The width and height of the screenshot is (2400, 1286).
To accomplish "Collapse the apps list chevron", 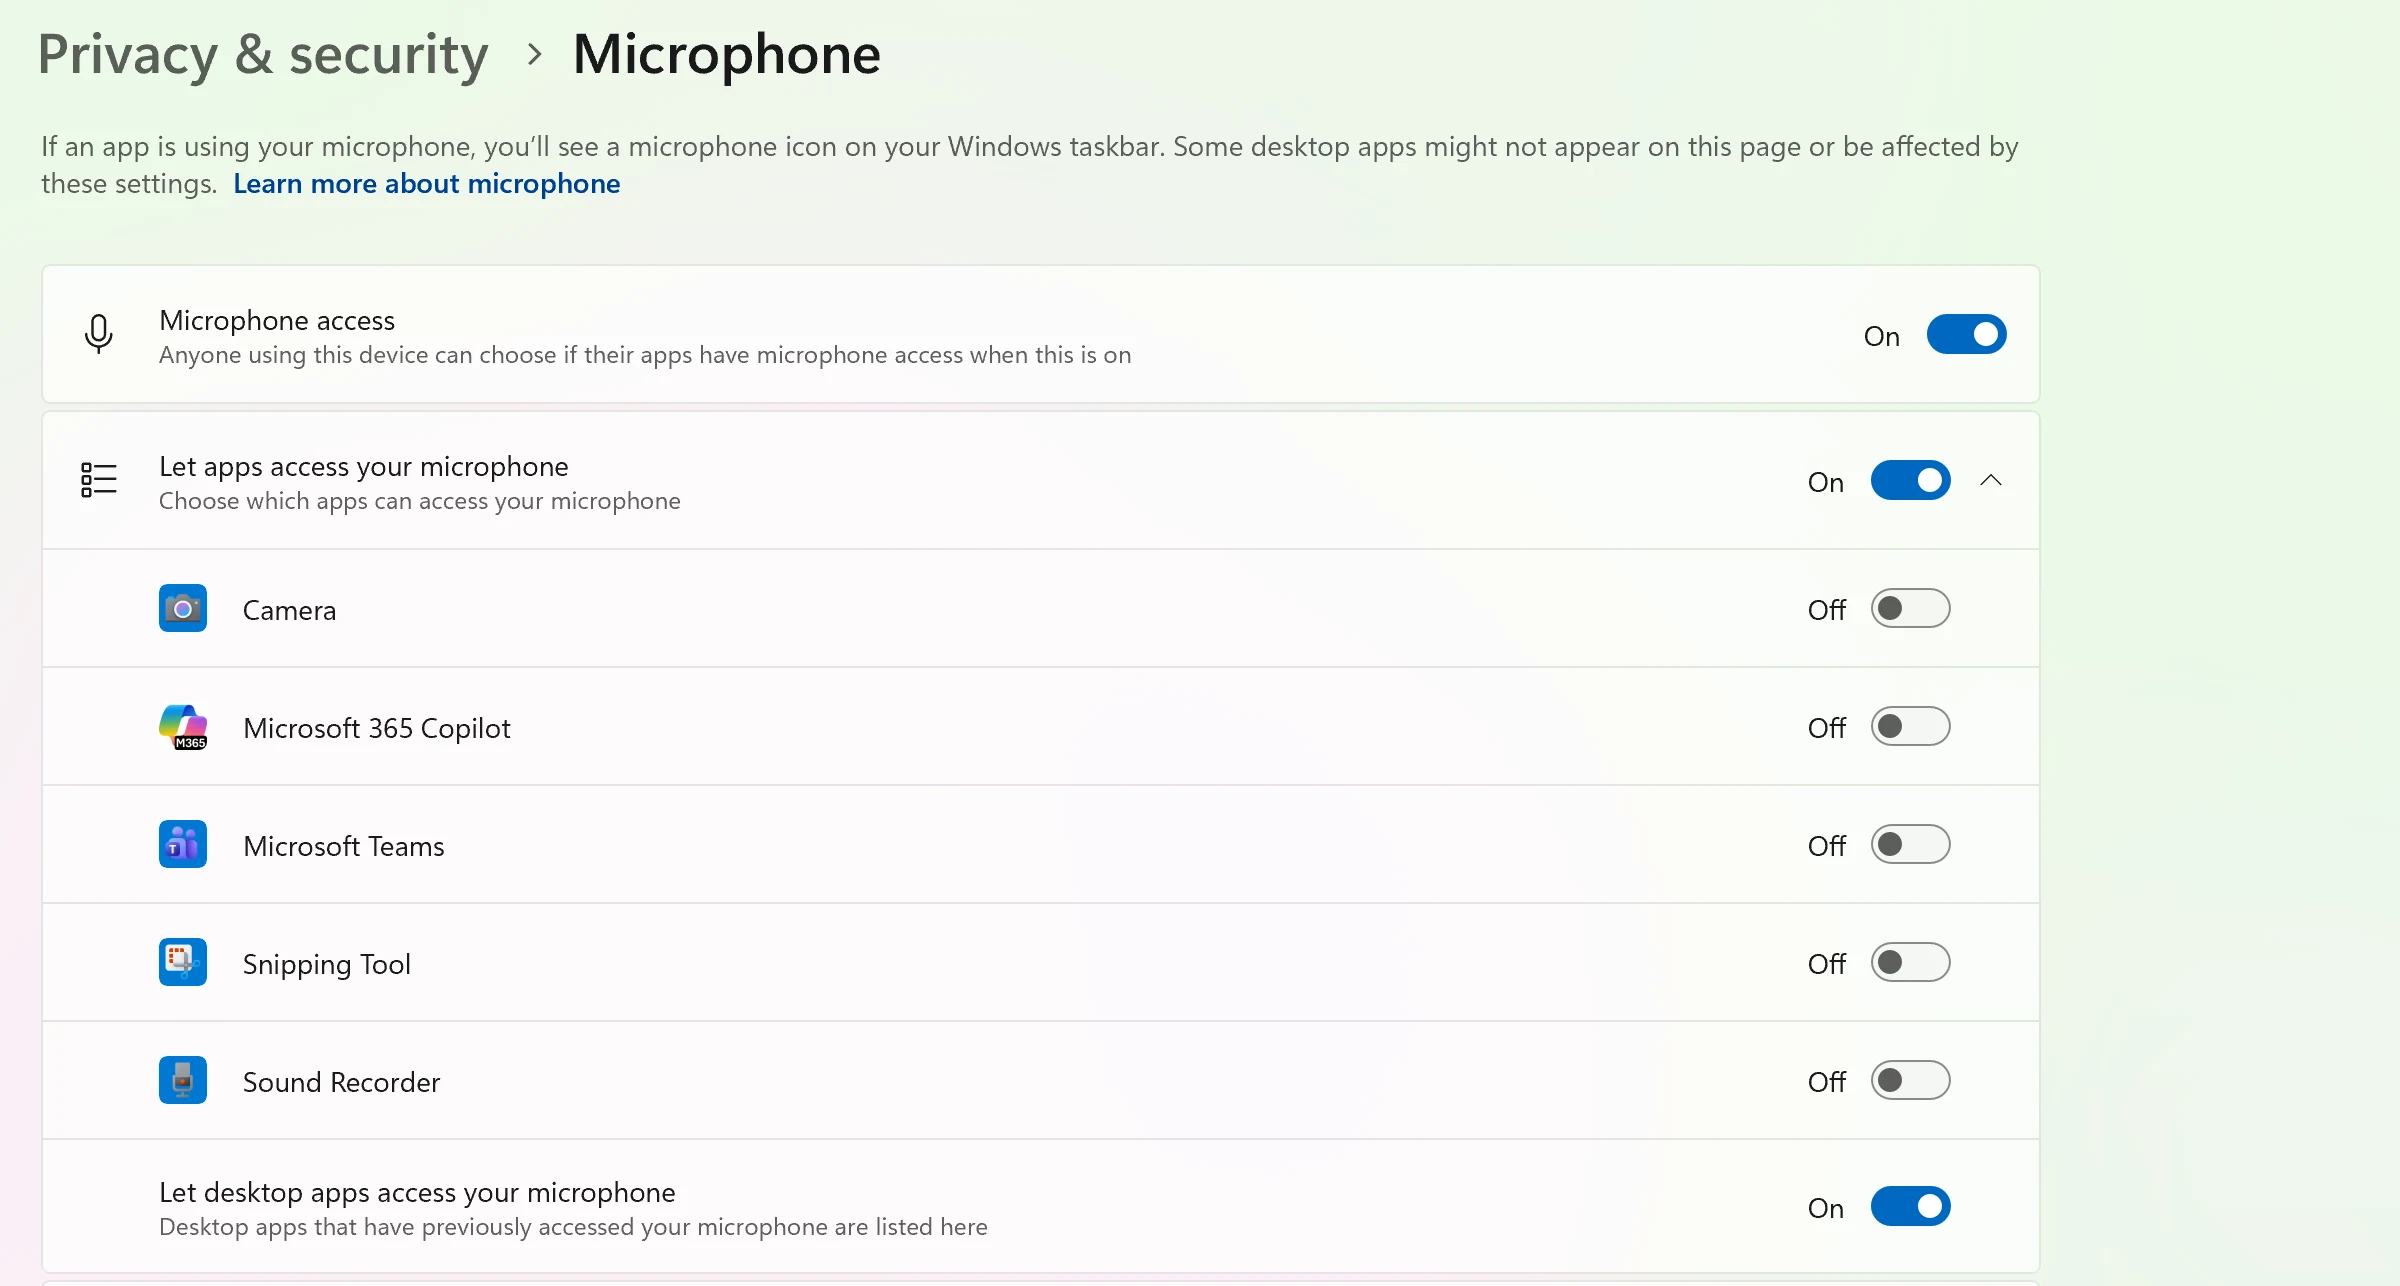I will 1991,480.
